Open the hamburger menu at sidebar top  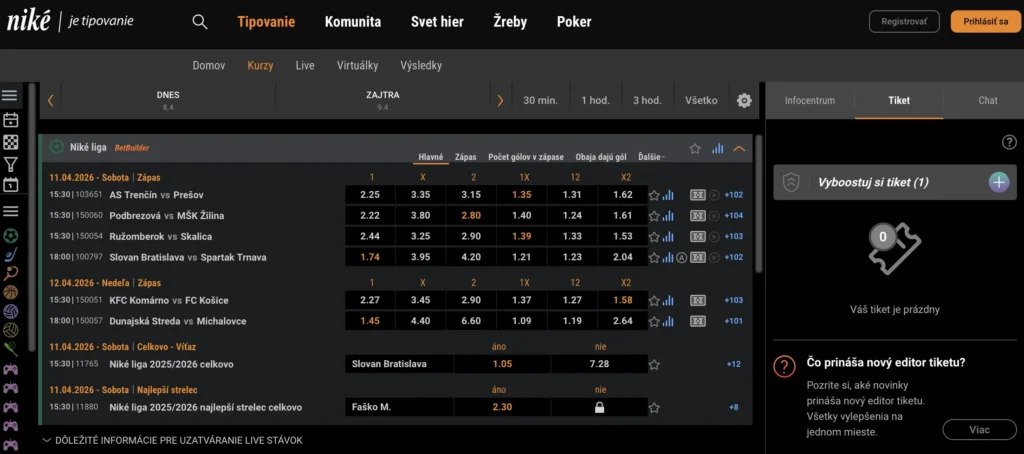click(10, 96)
